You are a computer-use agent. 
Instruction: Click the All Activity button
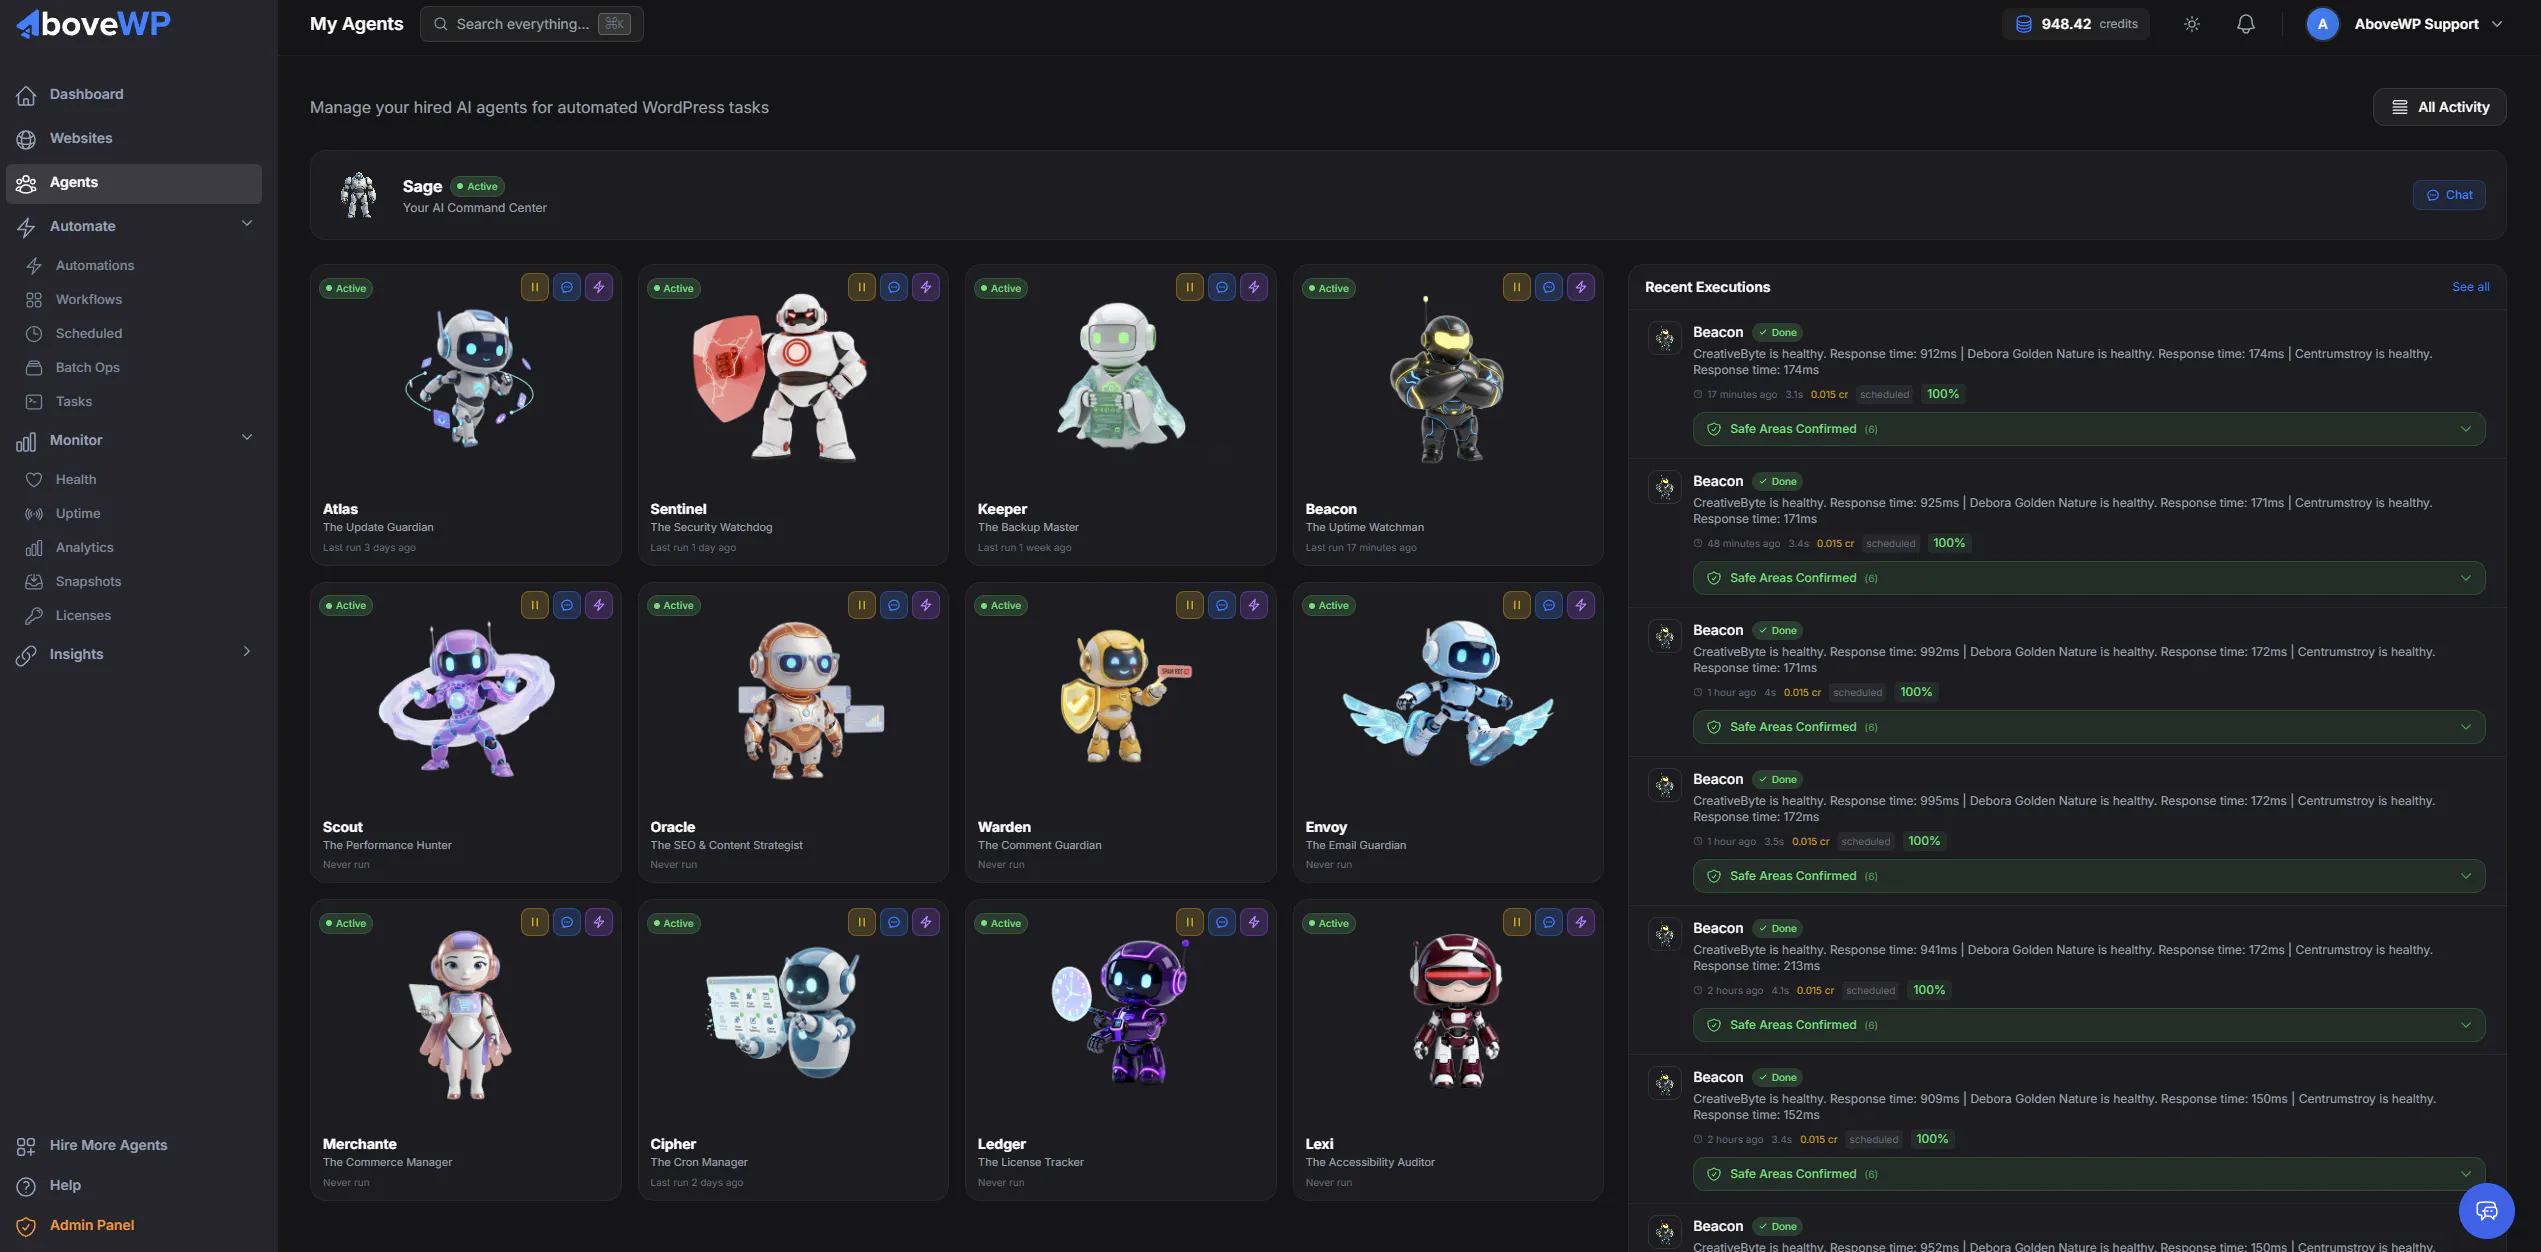point(2439,107)
